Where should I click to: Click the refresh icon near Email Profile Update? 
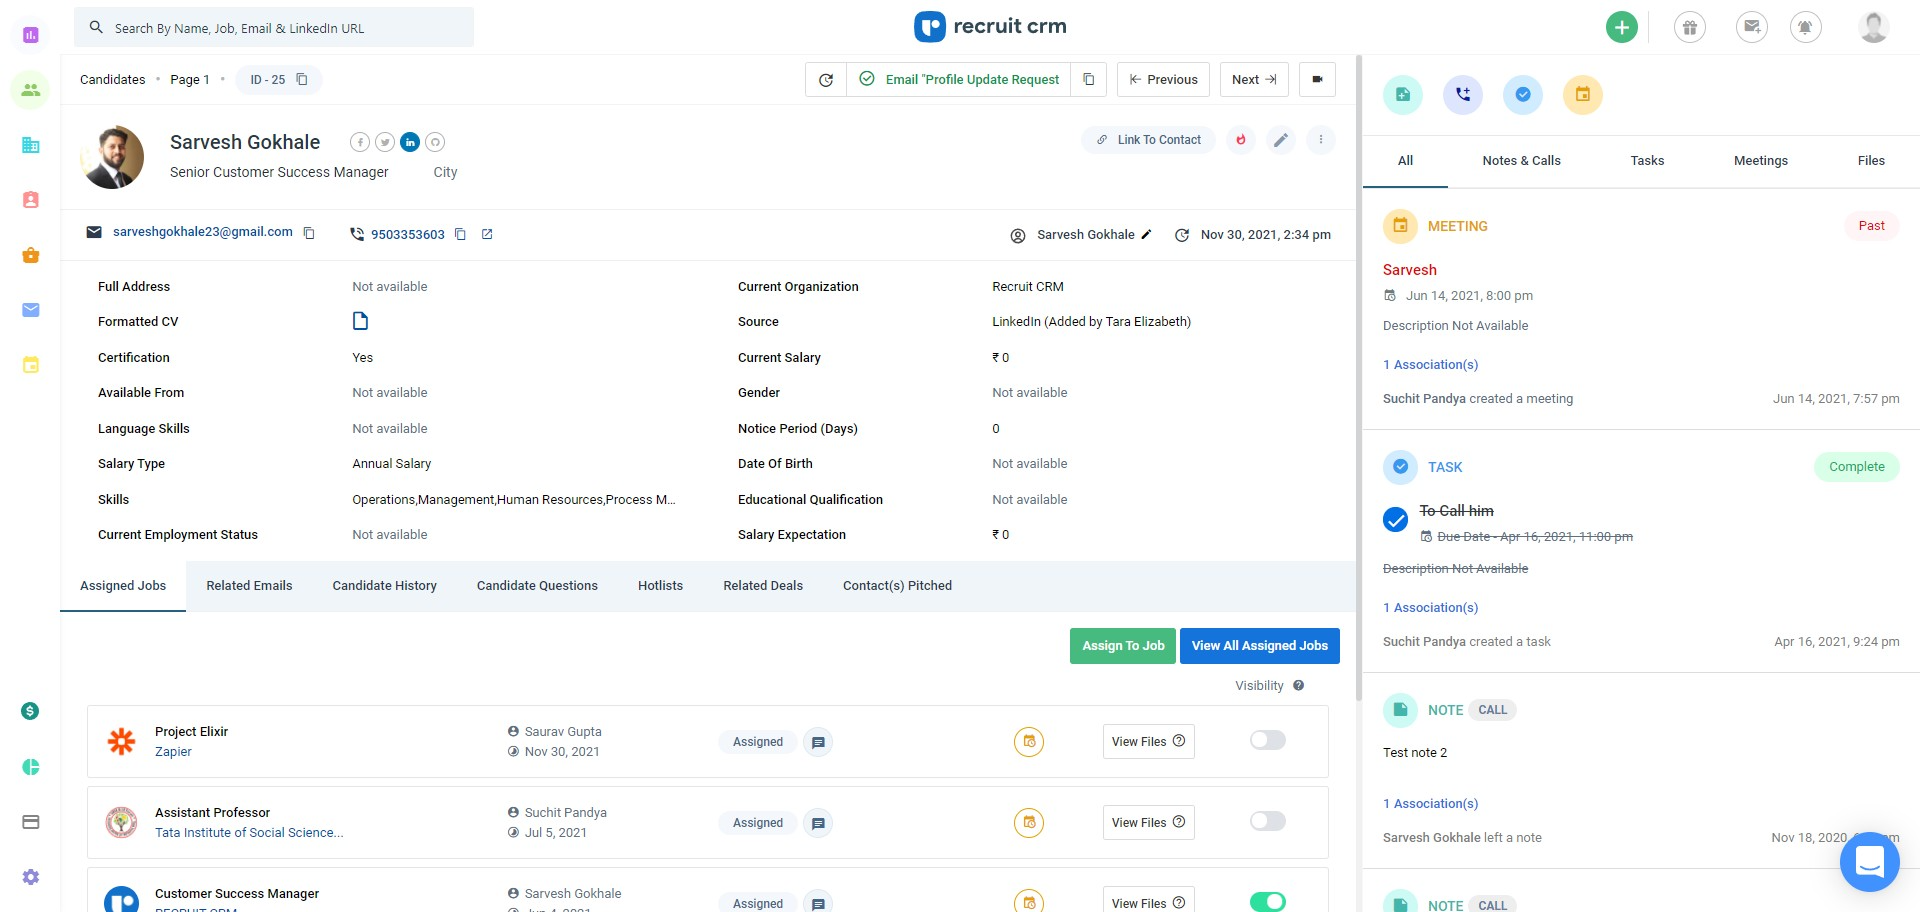tap(826, 80)
